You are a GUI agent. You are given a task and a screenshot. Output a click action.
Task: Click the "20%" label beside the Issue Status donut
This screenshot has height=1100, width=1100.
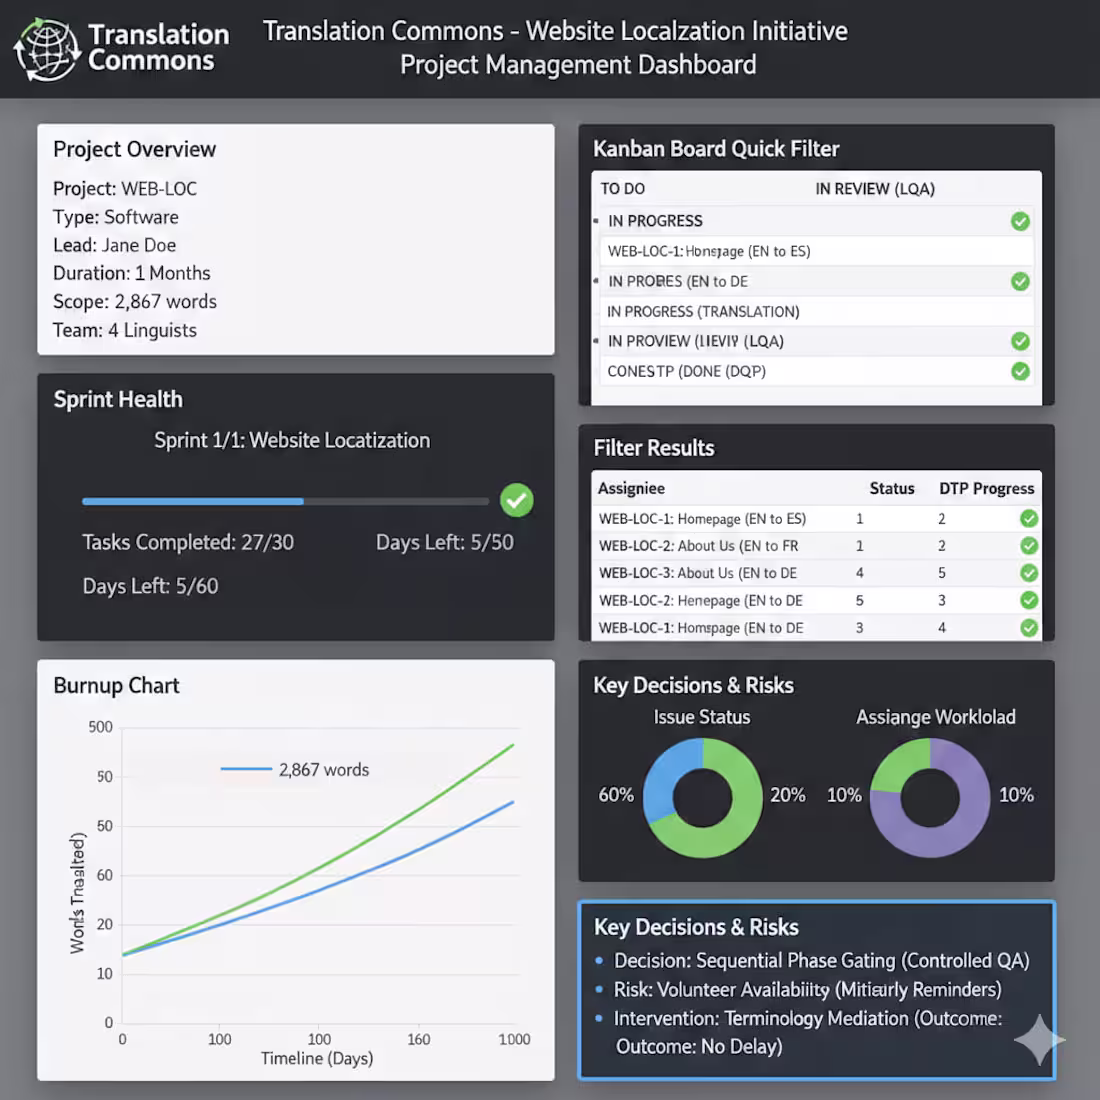788,795
